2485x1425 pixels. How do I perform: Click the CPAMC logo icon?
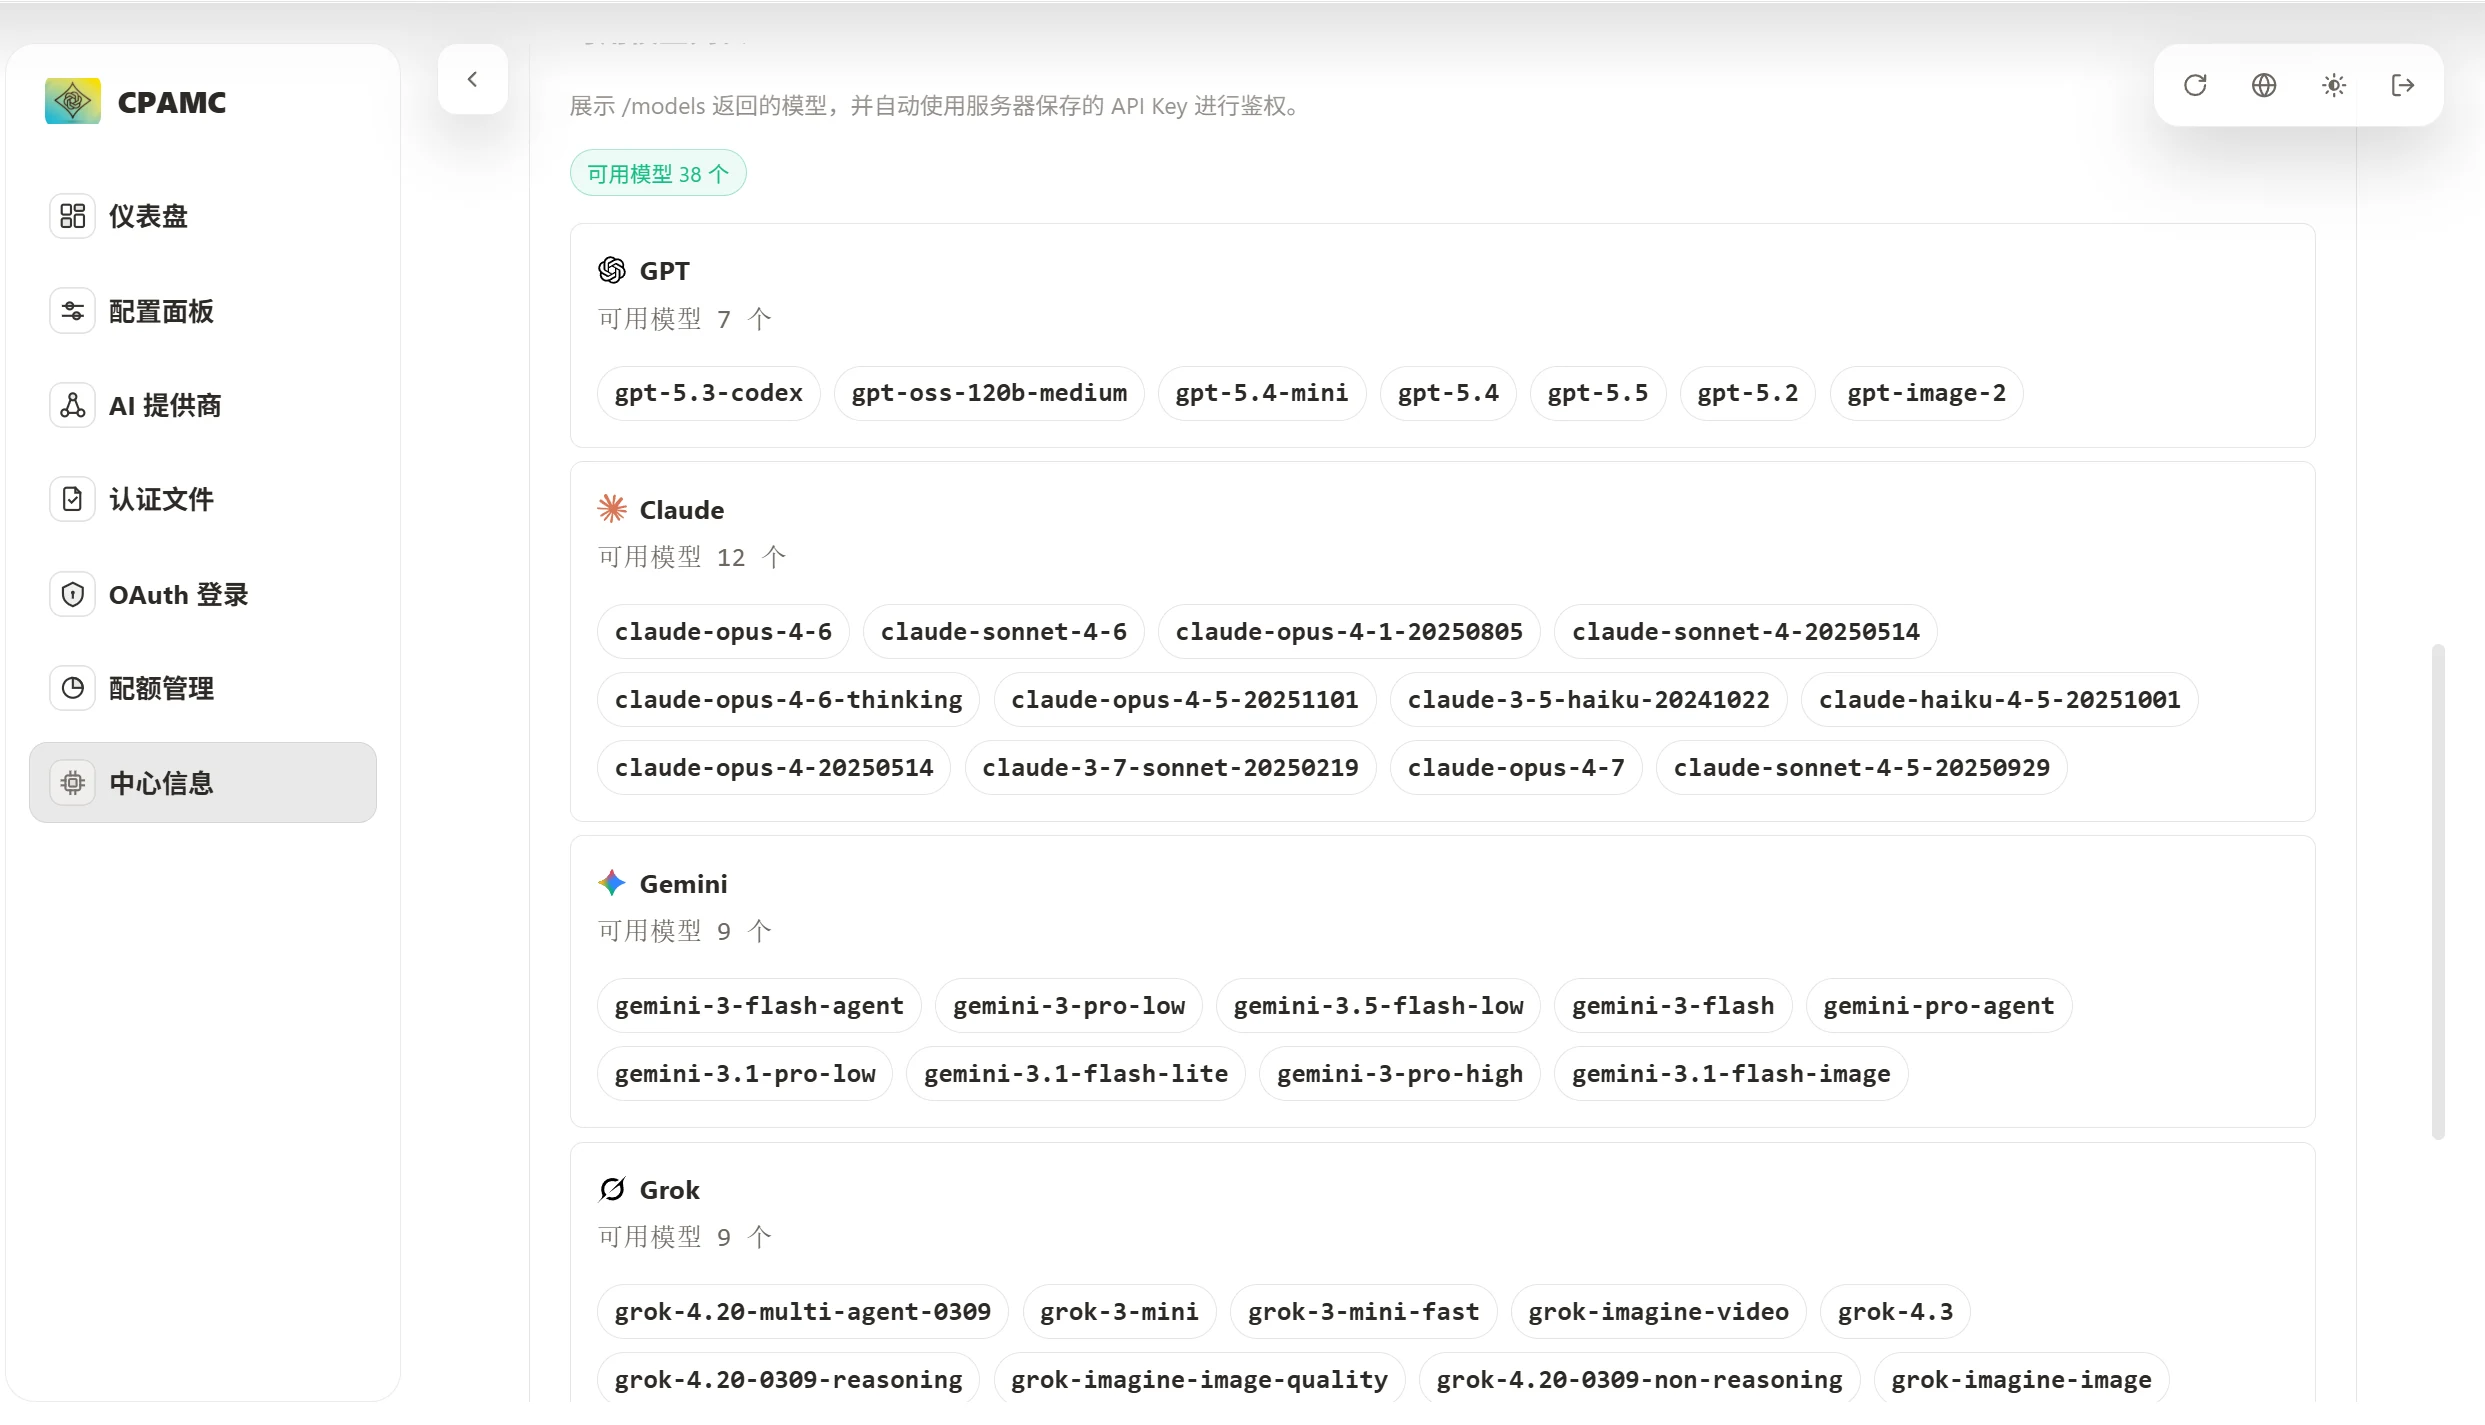point(73,101)
